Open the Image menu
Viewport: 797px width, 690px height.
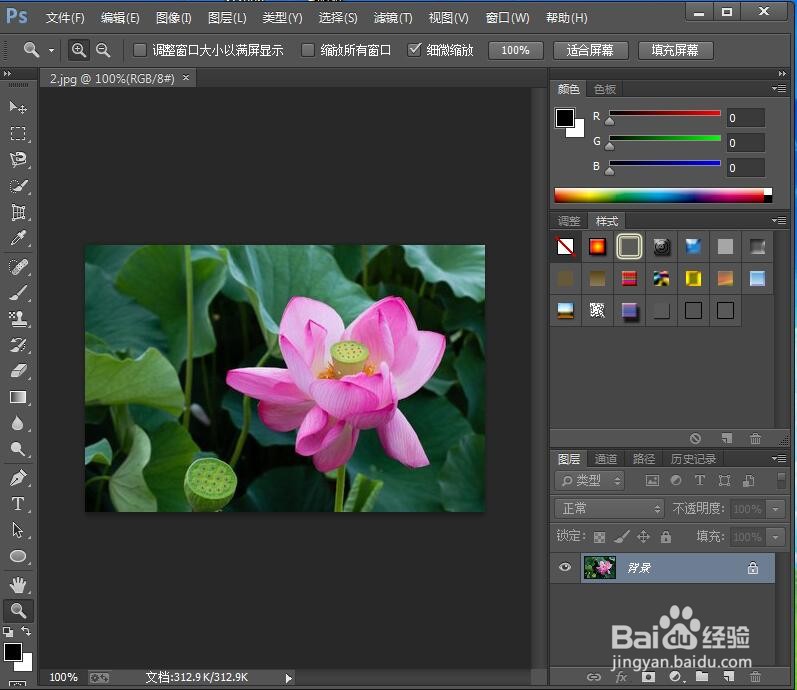pyautogui.click(x=173, y=18)
